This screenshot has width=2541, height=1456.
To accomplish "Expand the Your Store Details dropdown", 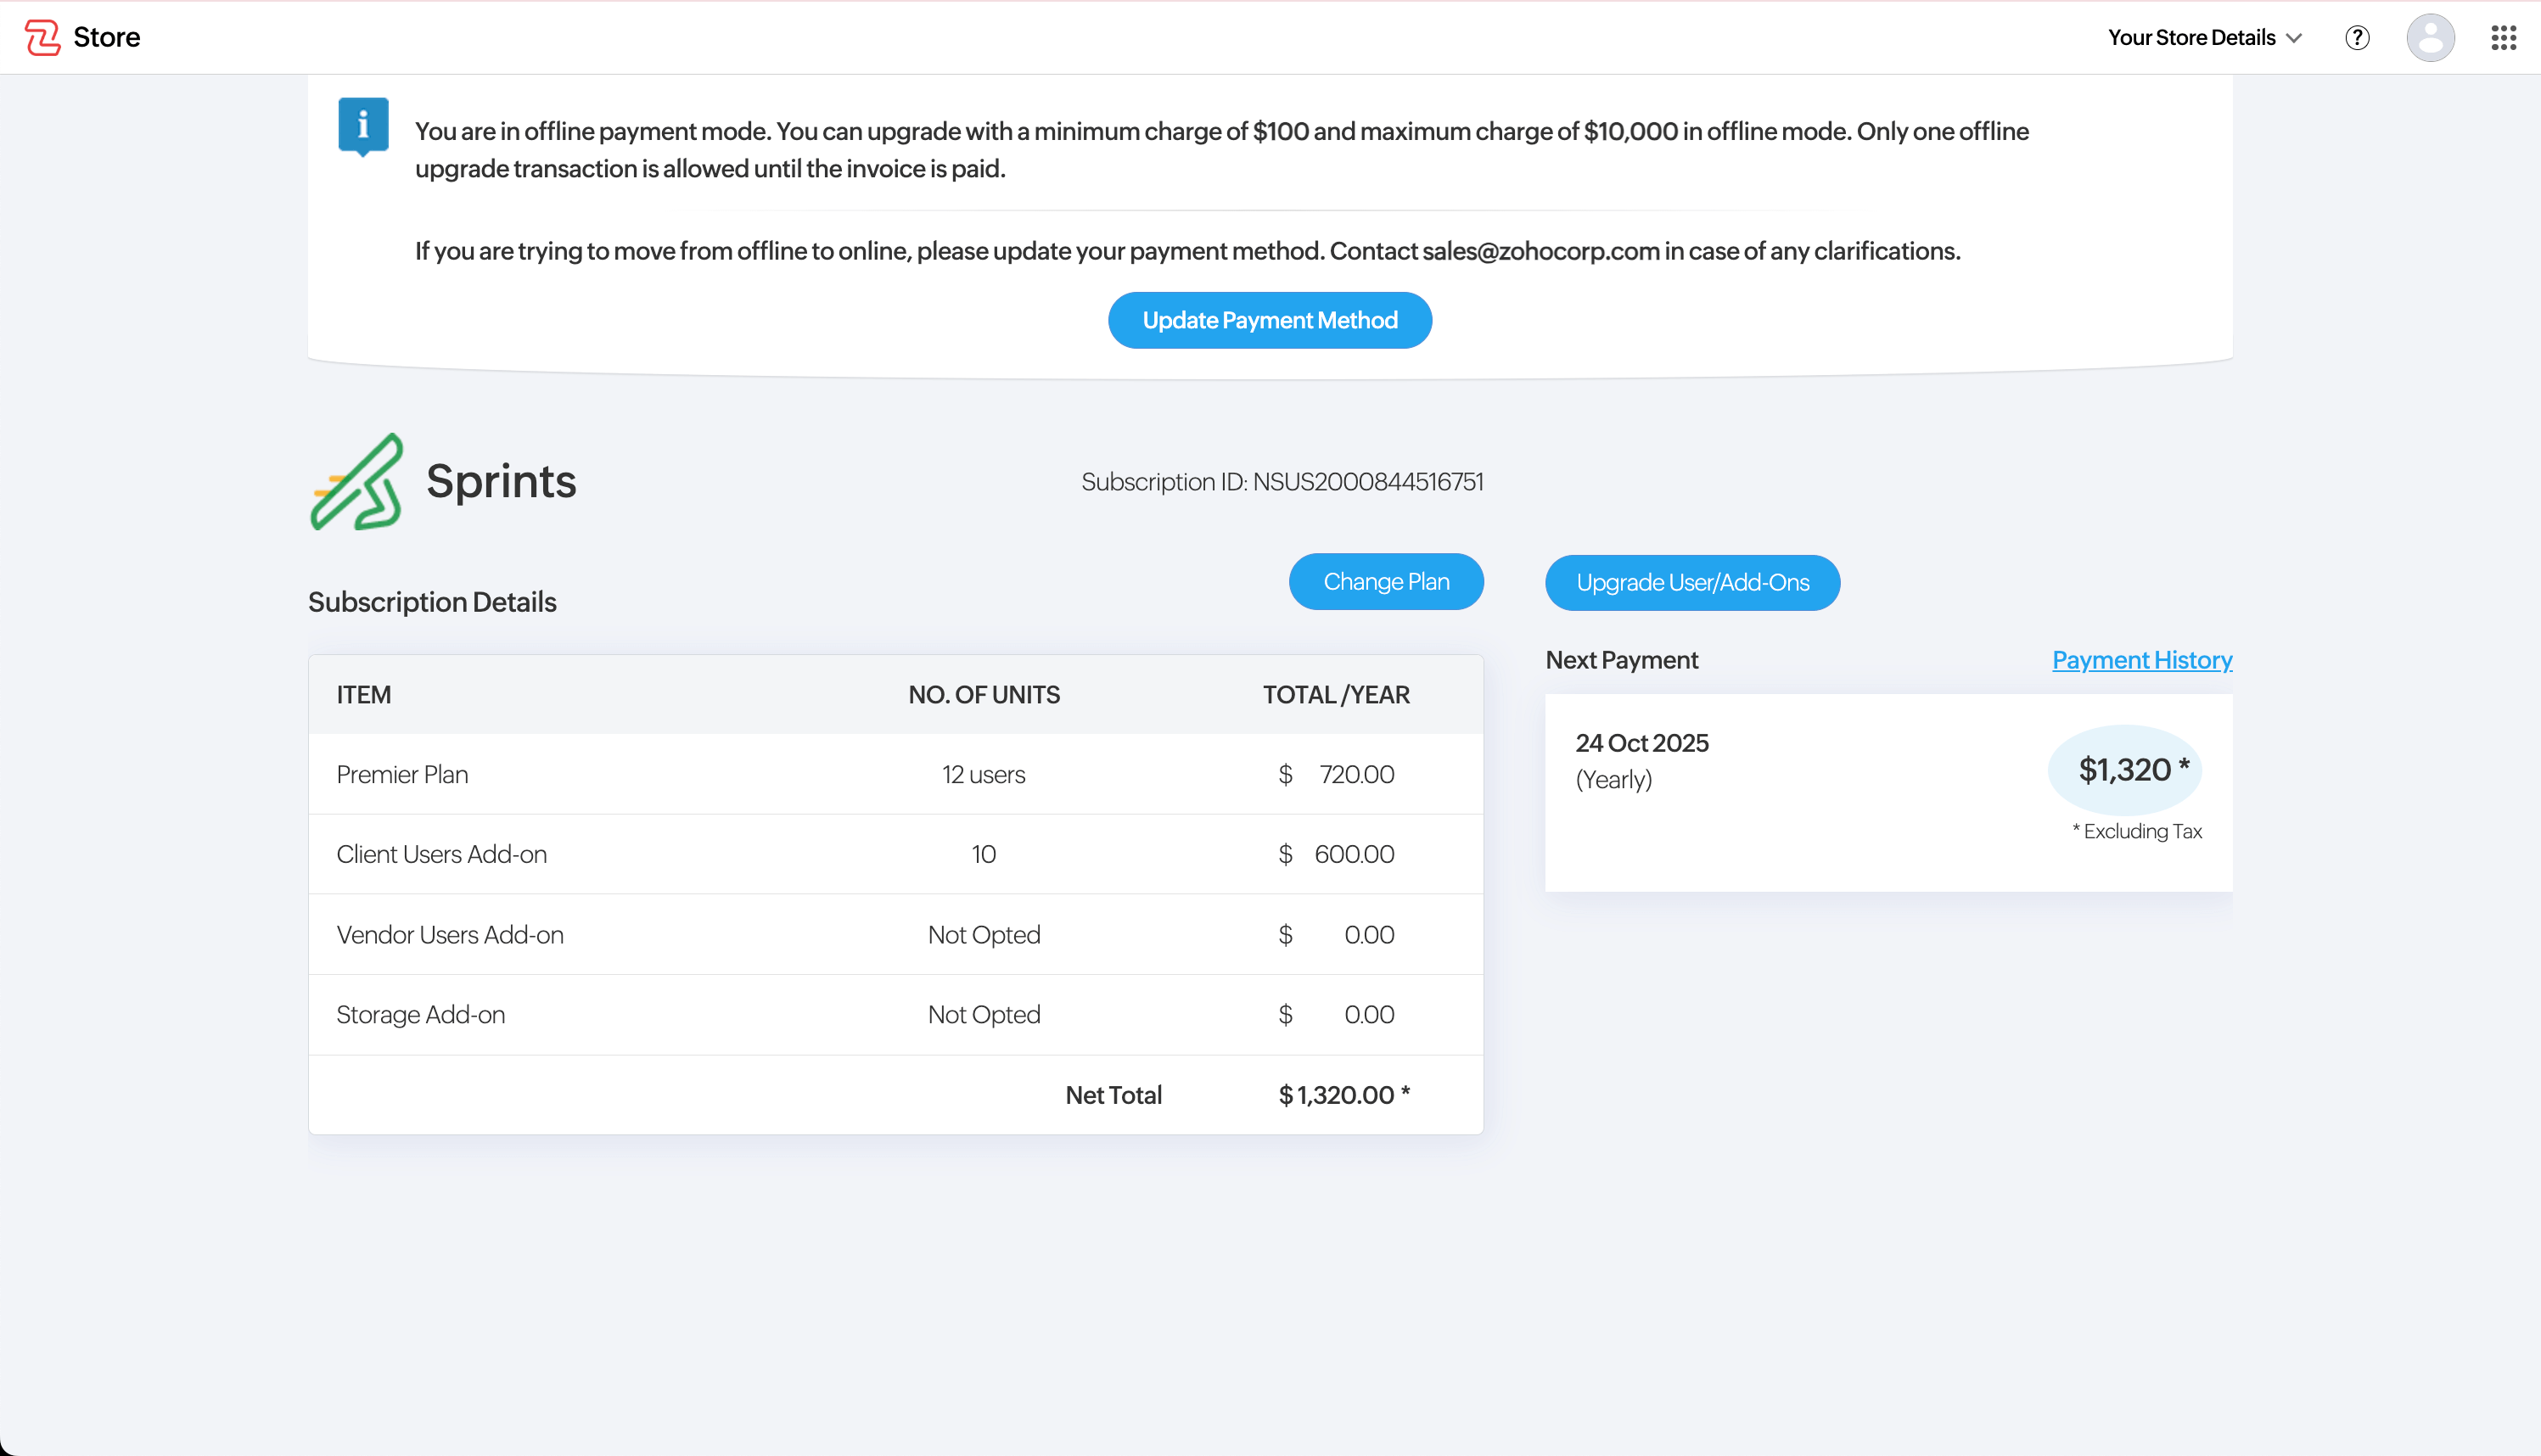I will pos(2191,37).
